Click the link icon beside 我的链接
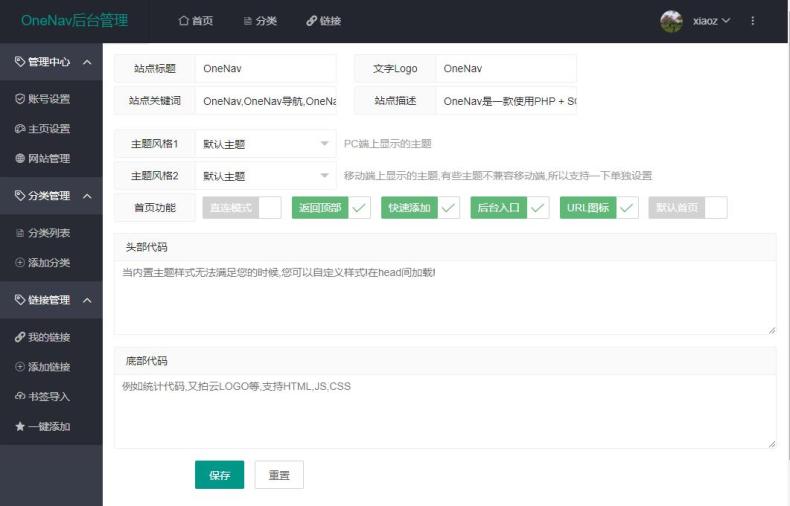Screen dimensions: 790x506 tap(20, 337)
